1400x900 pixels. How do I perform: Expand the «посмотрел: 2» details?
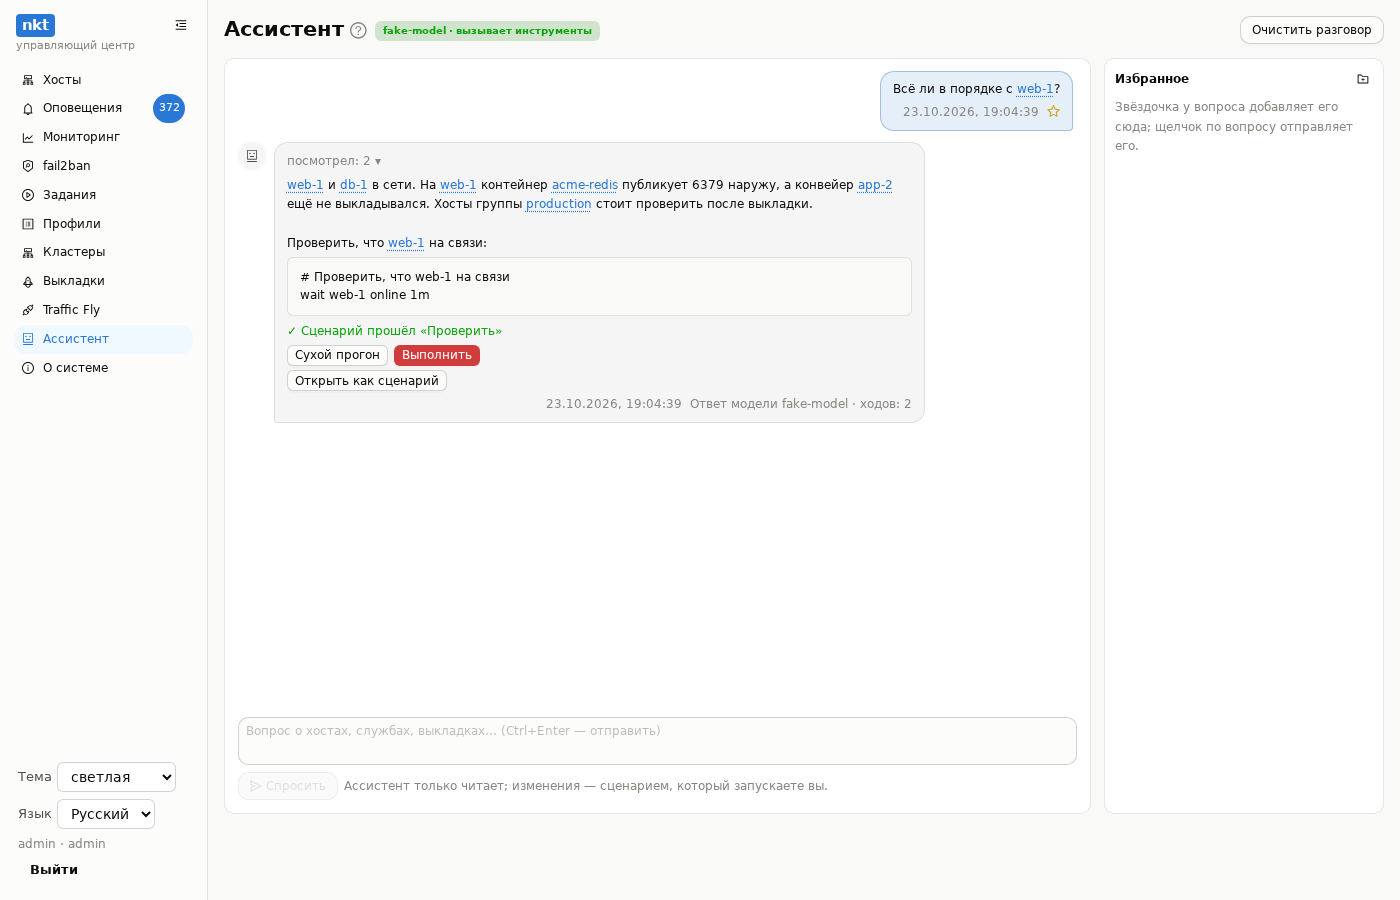click(334, 161)
